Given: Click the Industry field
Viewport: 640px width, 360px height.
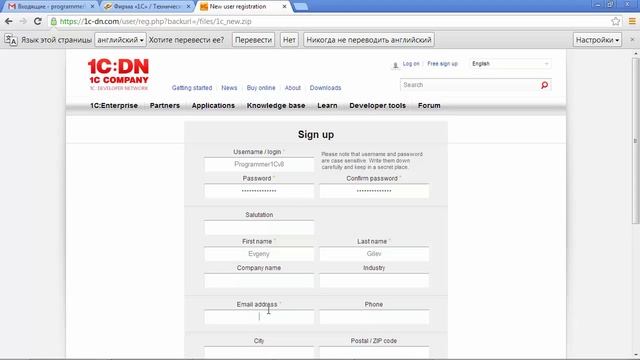Looking at the screenshot, I should [x=374, y=281].
